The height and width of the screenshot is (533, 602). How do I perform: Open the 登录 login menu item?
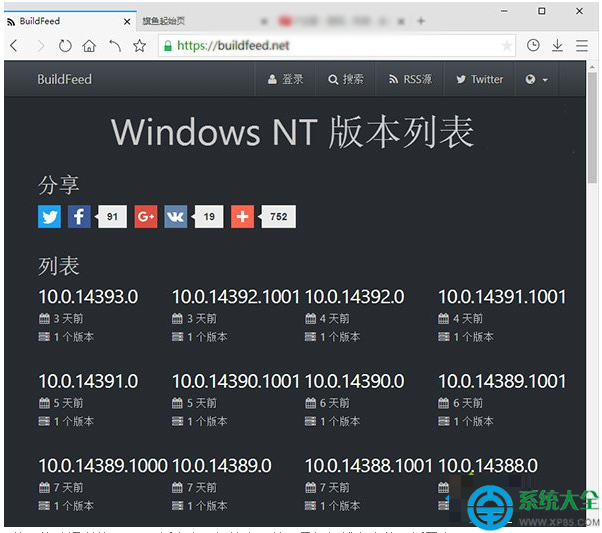pyautogui.click(x=285, y=79)
